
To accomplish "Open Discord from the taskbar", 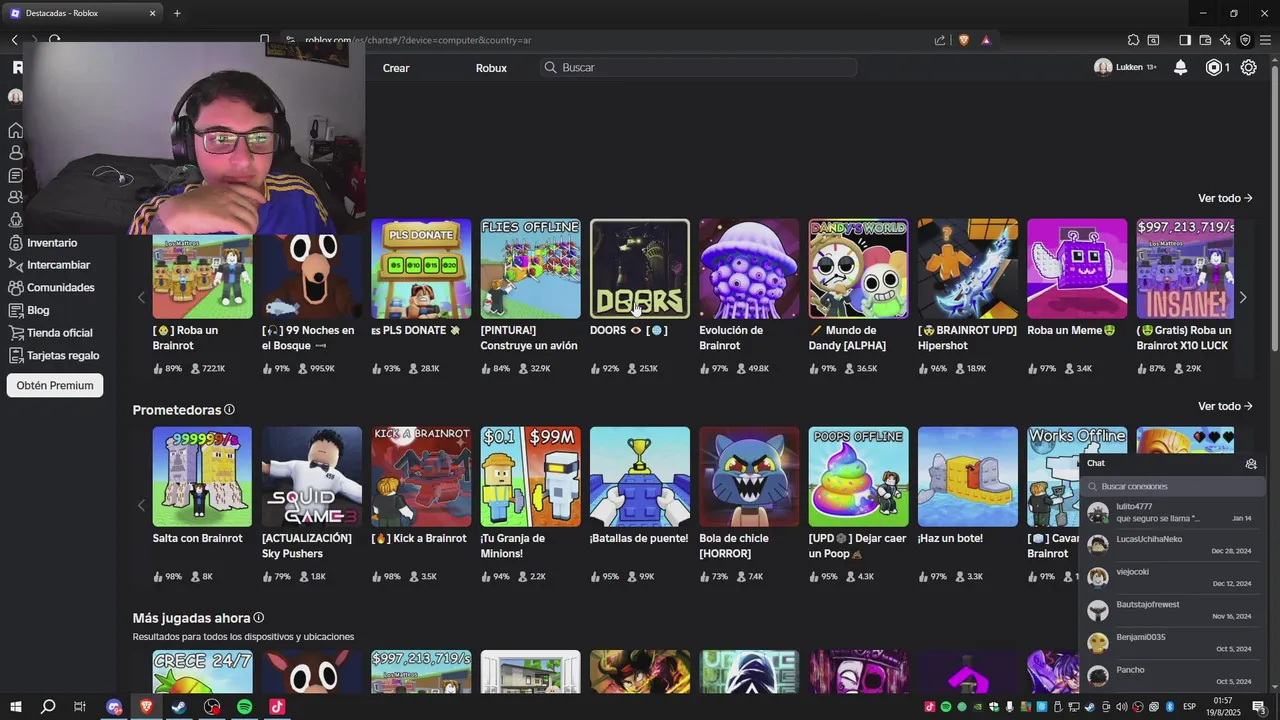I will pos(114,707).
